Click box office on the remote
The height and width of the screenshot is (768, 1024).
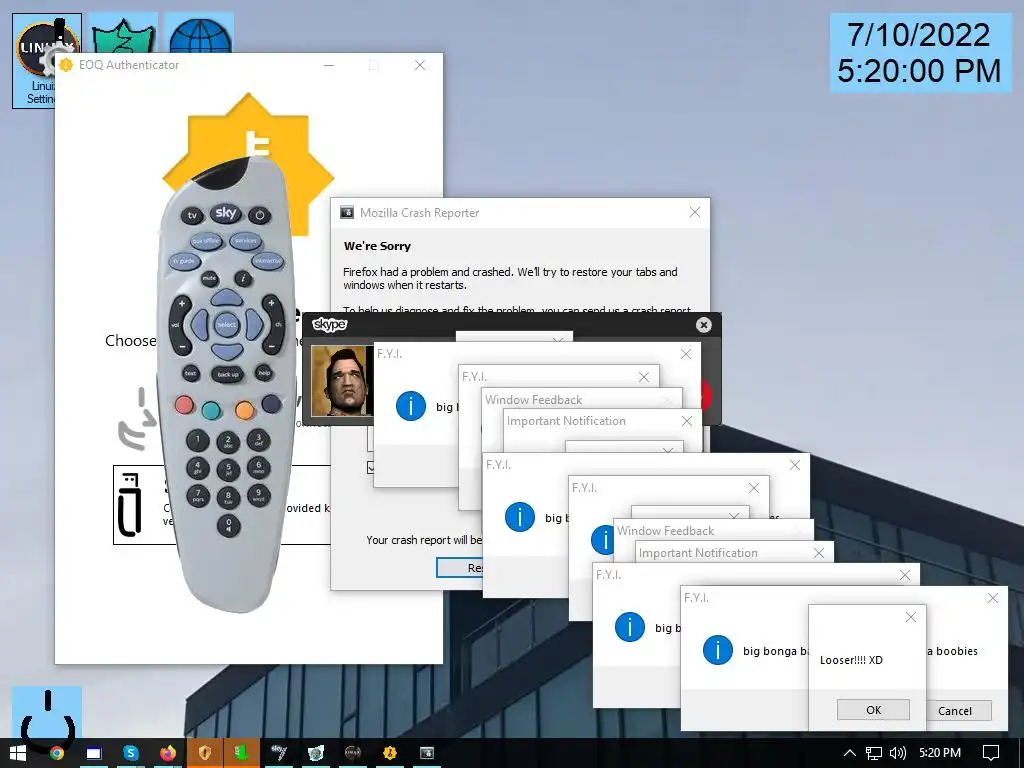[x=206, y=241]
